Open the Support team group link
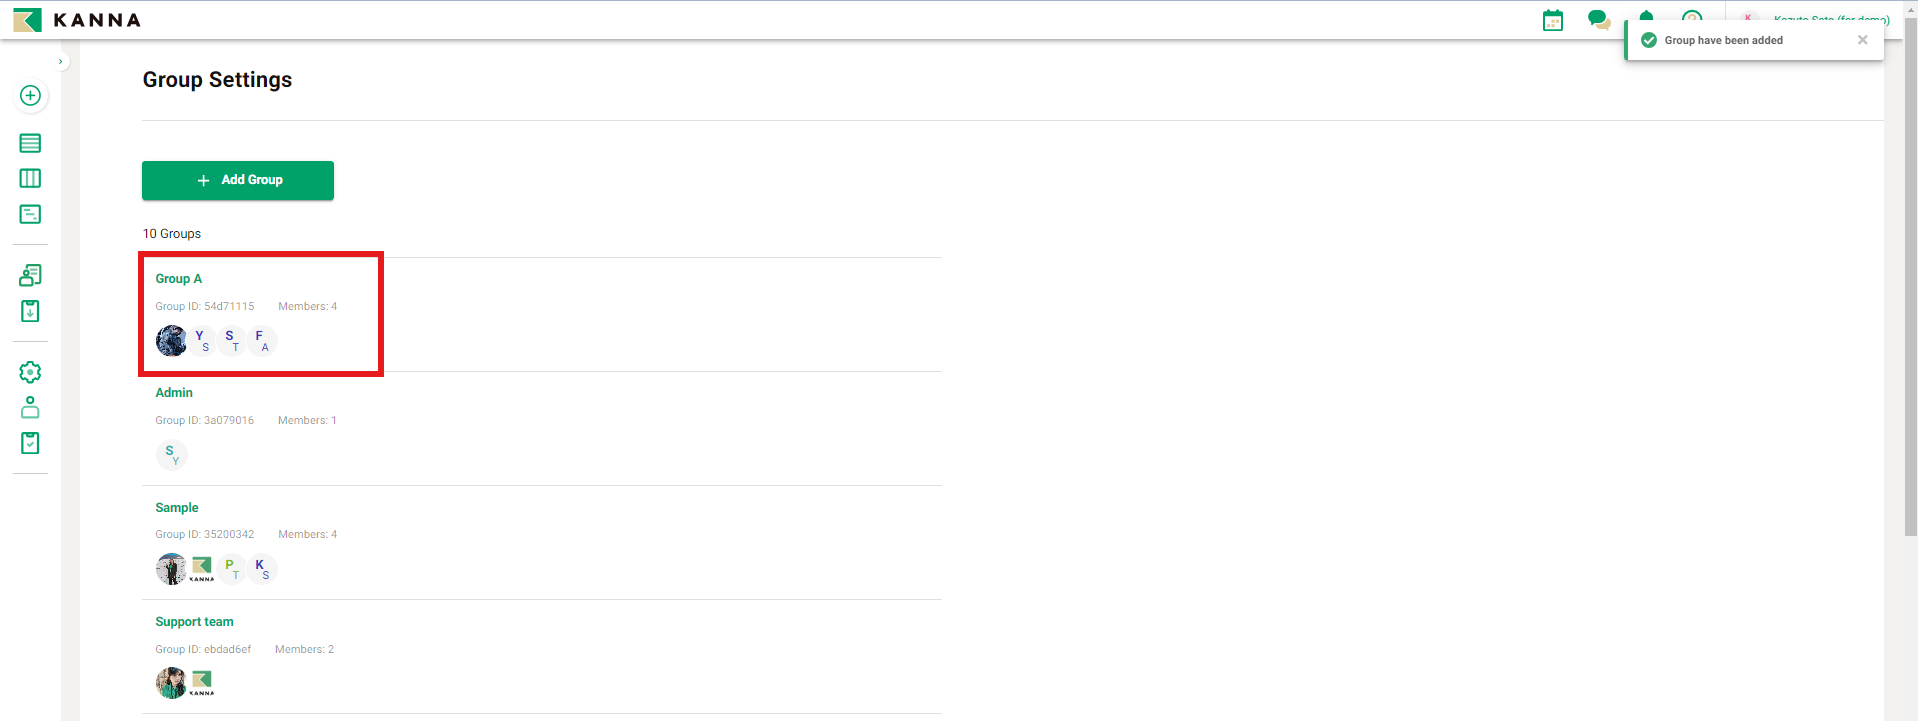The image size is (1918, 721). (x=194, y=622)
